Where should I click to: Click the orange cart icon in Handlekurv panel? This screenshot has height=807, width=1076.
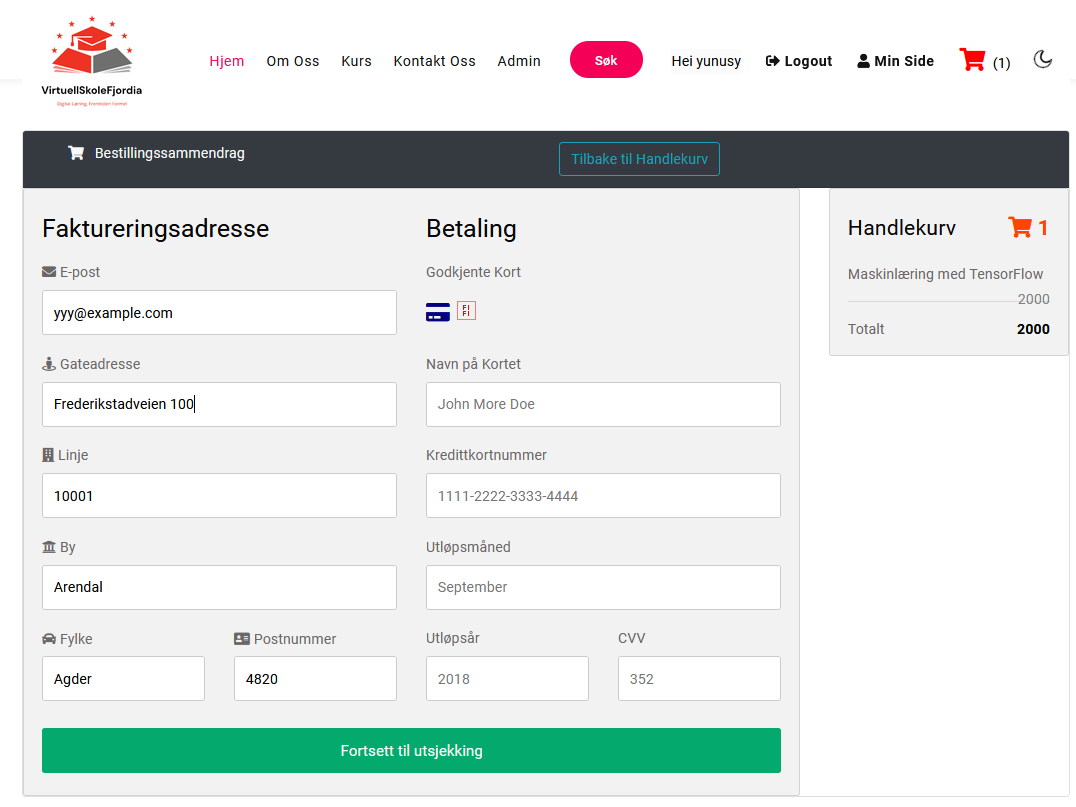tap(1020, 228)
